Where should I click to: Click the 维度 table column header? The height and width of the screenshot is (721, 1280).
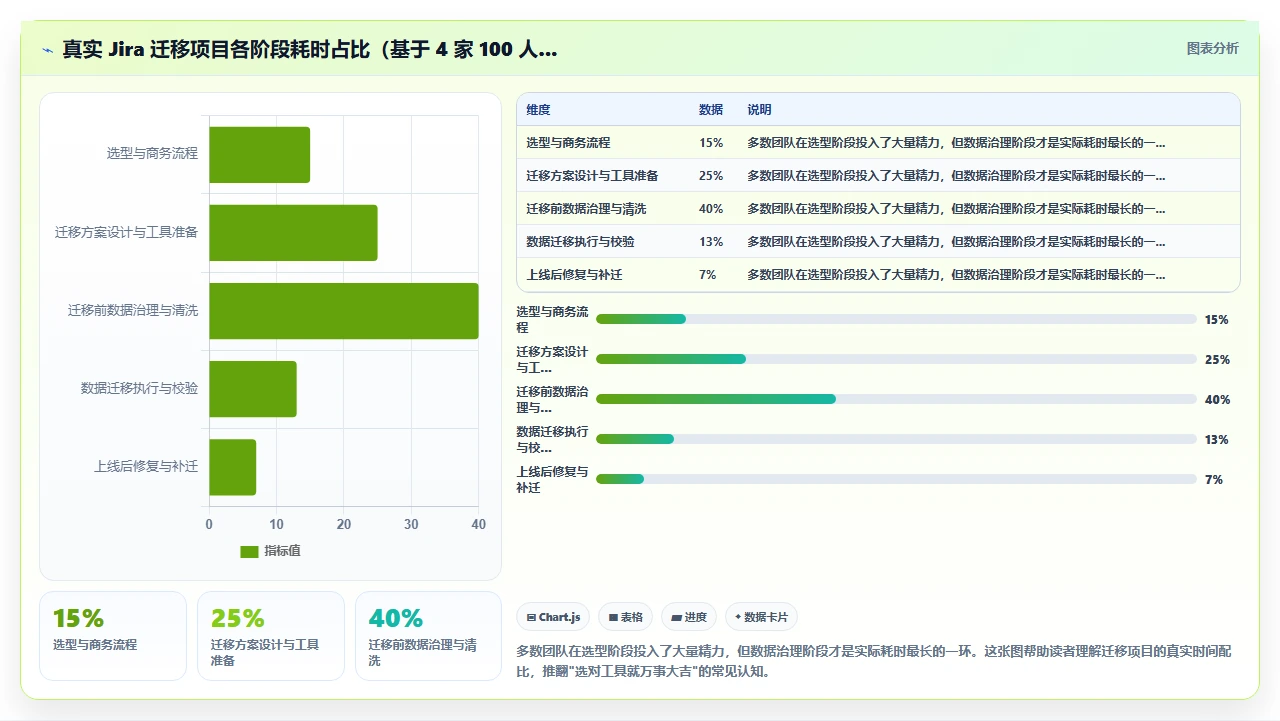pyautogui.click(x=538, y=110)
